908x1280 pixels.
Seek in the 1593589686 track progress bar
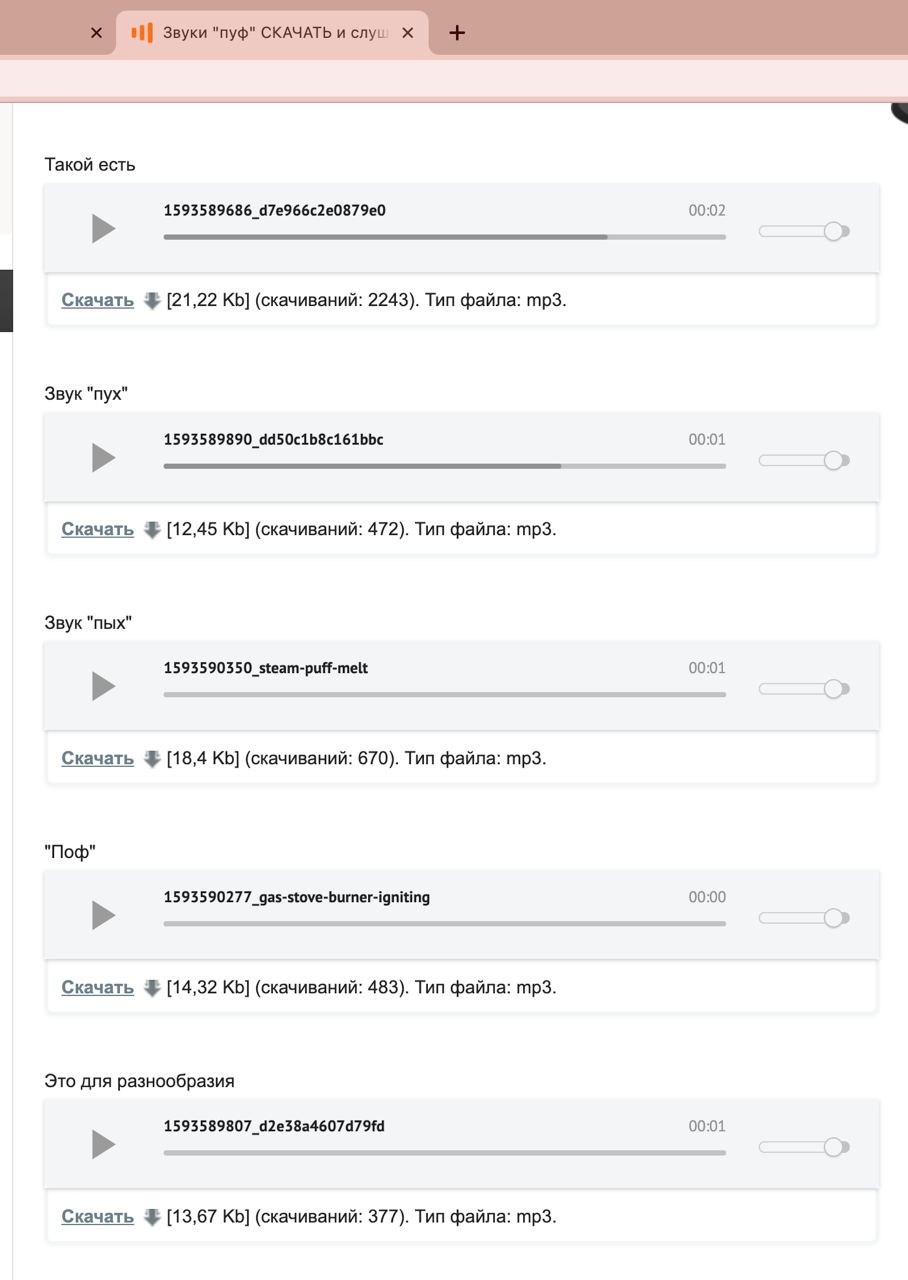[445, 237]
